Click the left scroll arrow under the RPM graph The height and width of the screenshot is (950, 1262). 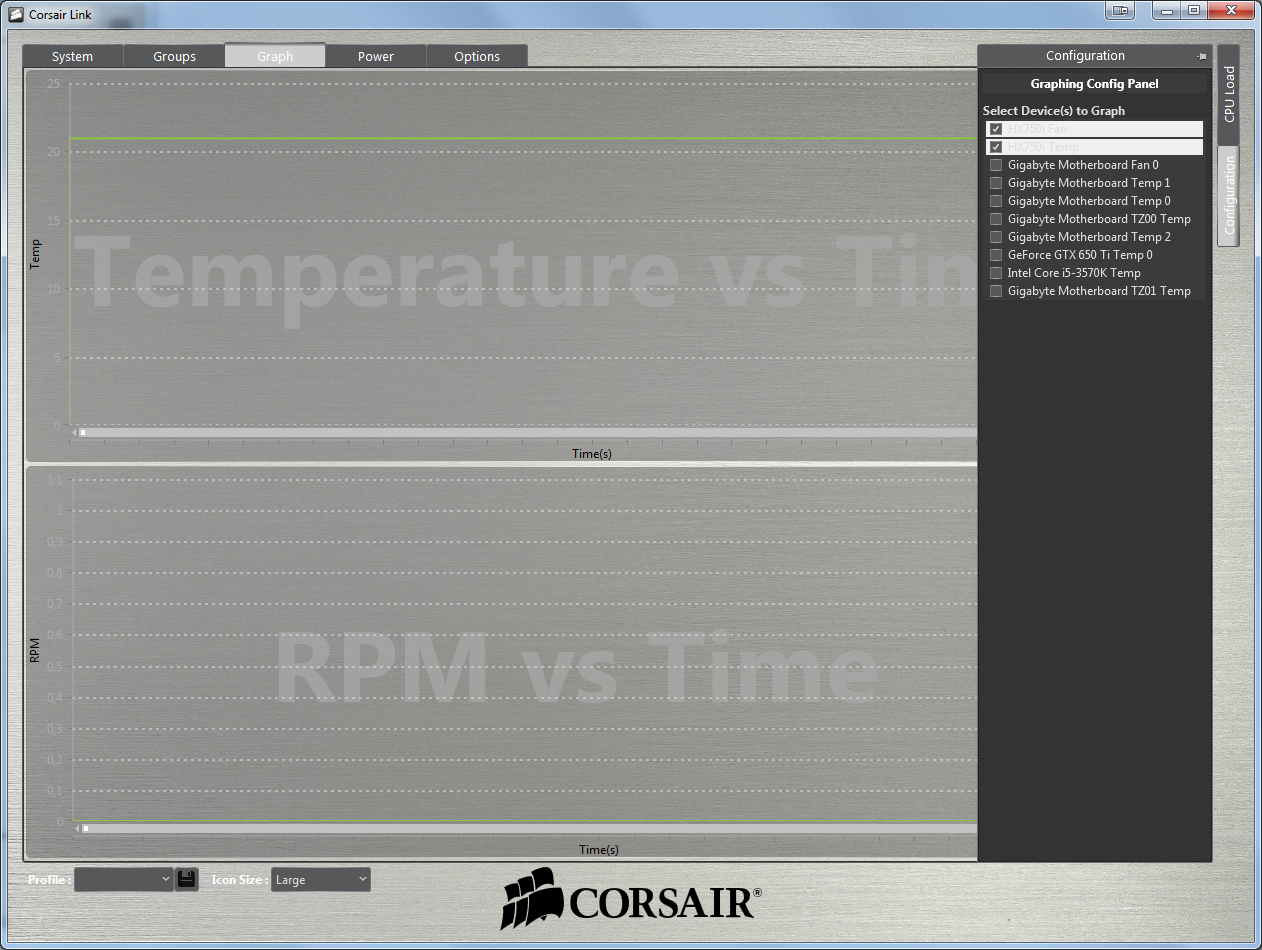(x=78, y=828)
